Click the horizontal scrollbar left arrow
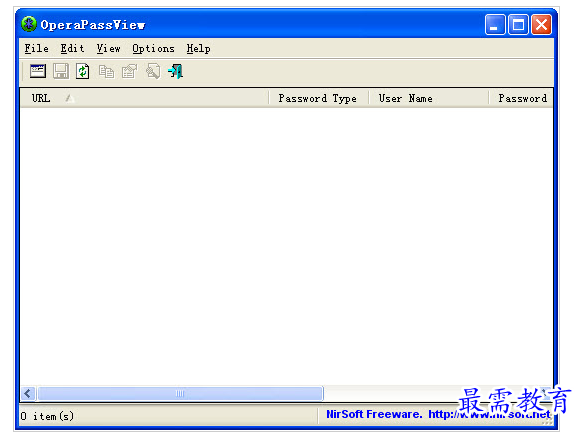The height and width of the screenshot is (432, 580). coord(28,393)
